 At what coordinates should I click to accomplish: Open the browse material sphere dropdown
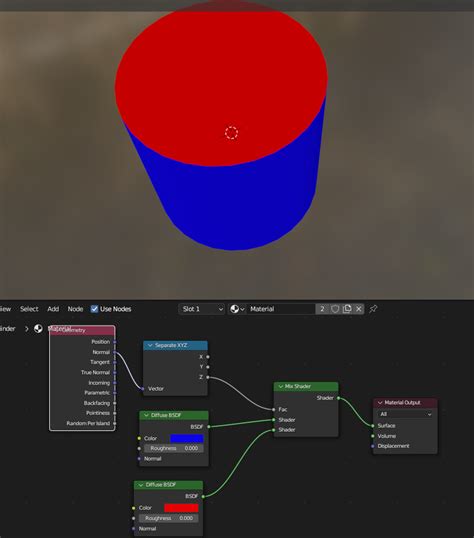[237, 309]
